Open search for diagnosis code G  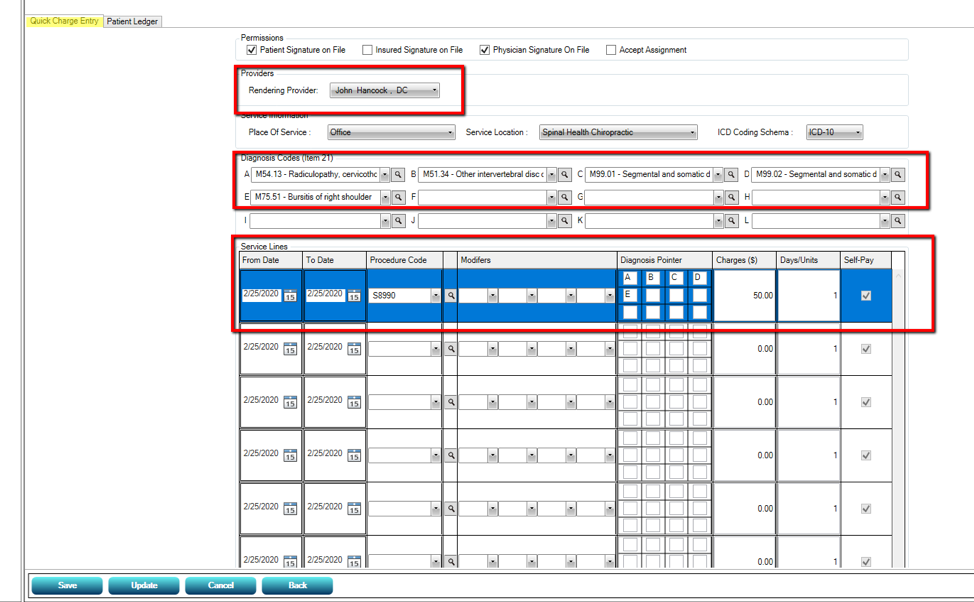pyautogui.click(x=732, y=198)
